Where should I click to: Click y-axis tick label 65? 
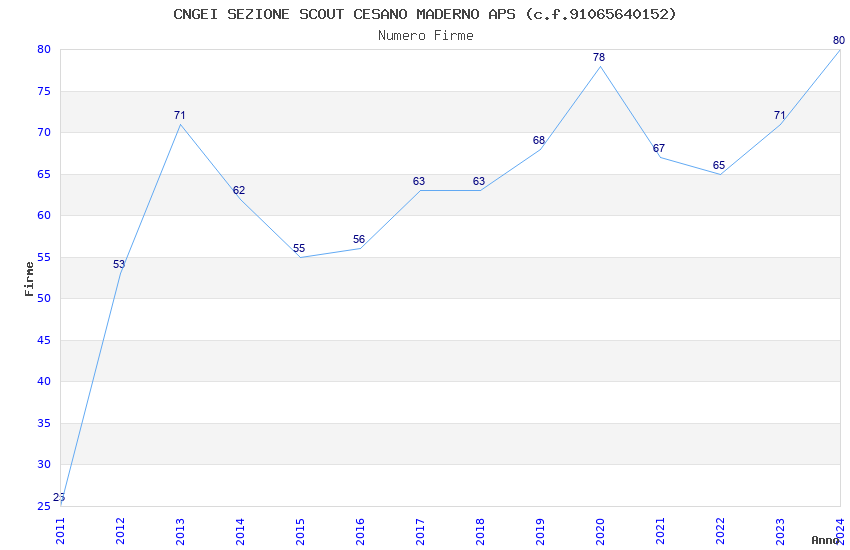tap(44, 174)
